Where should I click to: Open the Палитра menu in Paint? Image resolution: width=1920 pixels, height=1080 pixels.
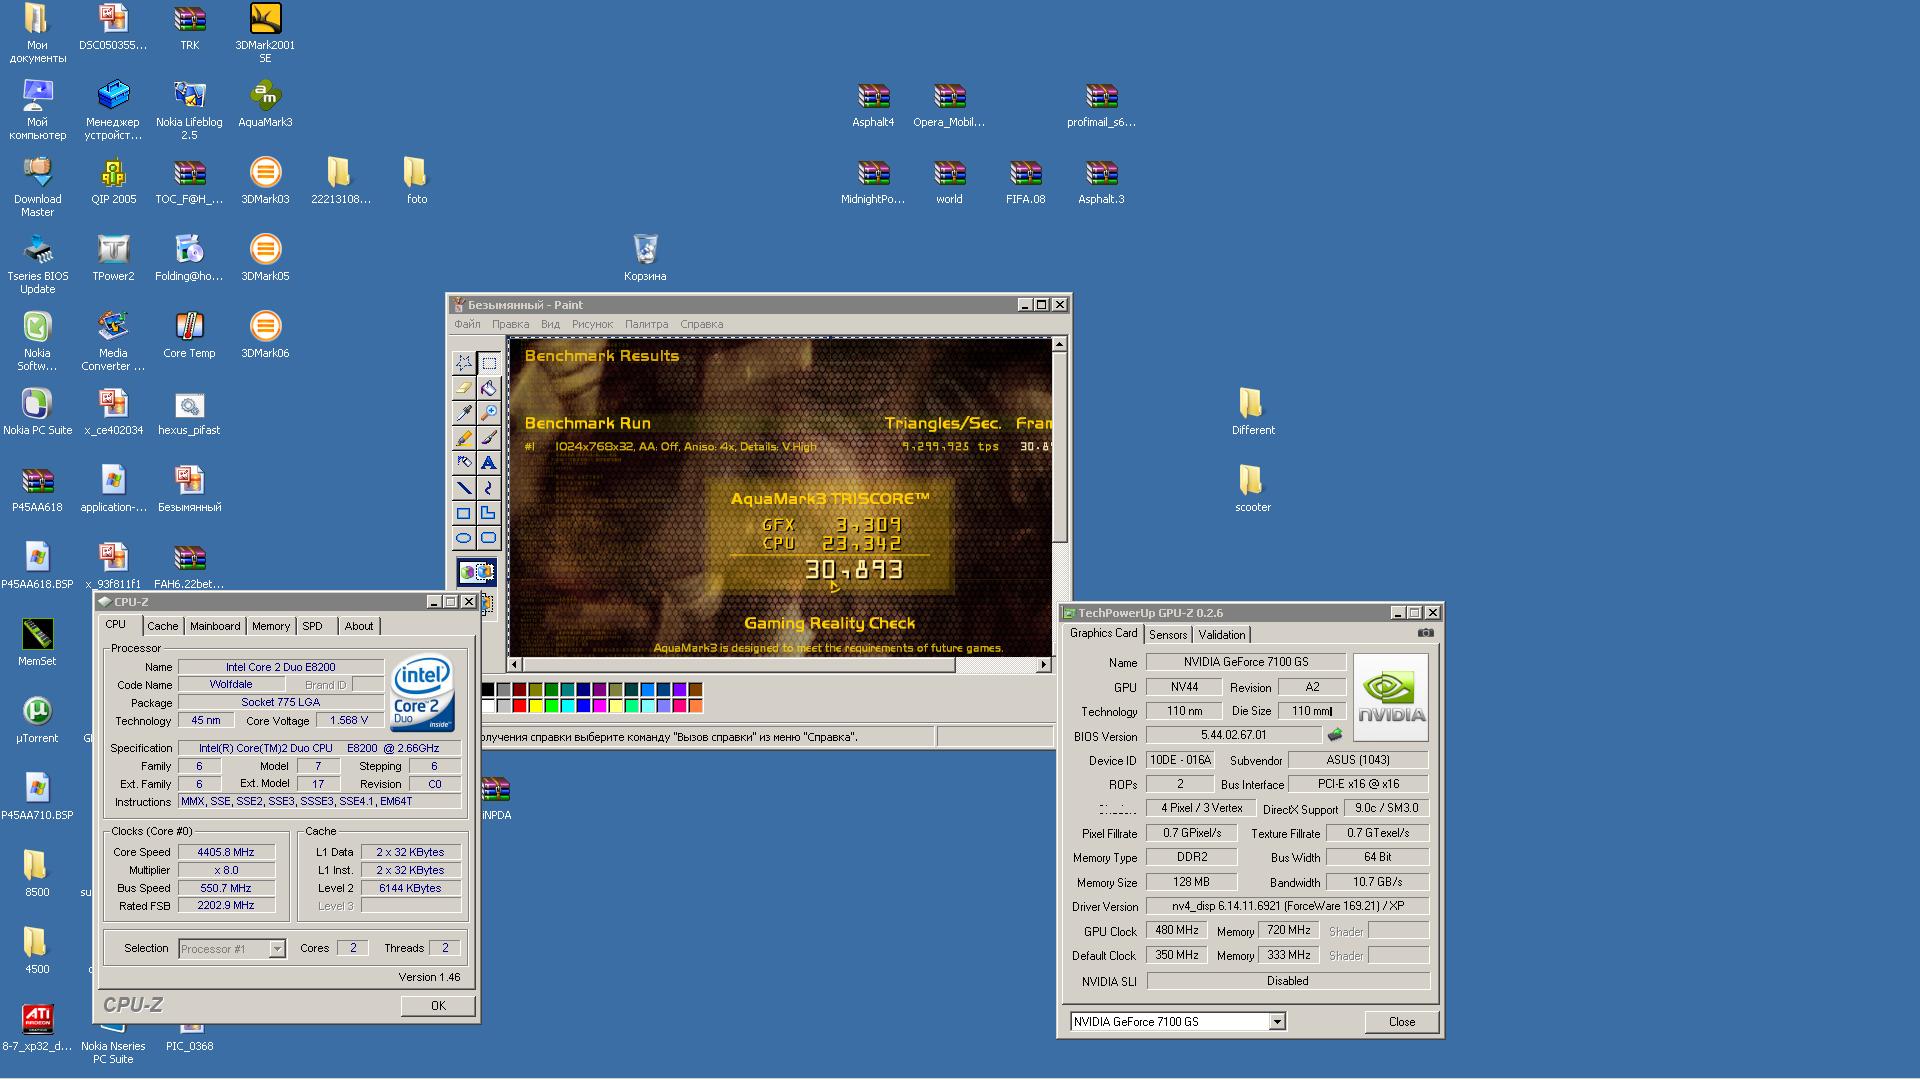tap(646, 324)
